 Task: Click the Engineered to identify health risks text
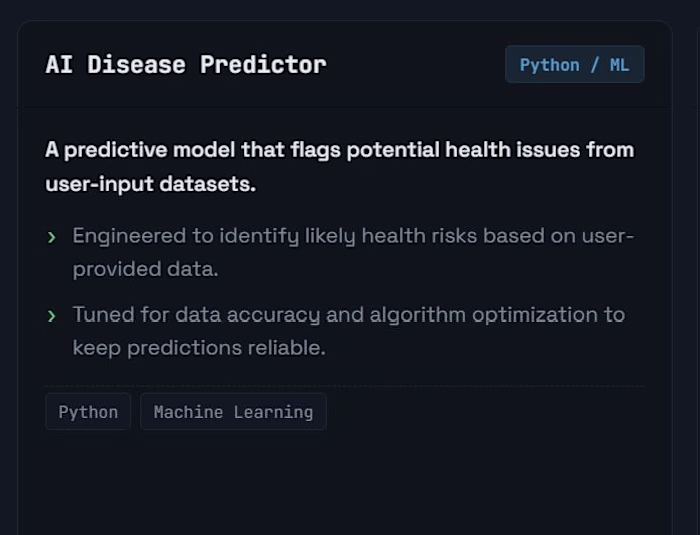coord(353,252)
